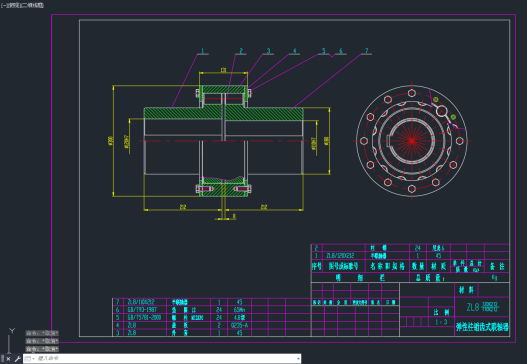Select part balloon number 2
The image size is (527, 364).
click(x=241, y=51)
